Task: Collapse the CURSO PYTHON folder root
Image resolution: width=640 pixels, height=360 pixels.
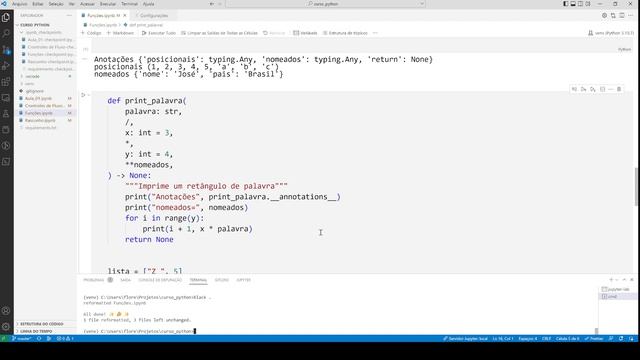Action: coord(35,25)
